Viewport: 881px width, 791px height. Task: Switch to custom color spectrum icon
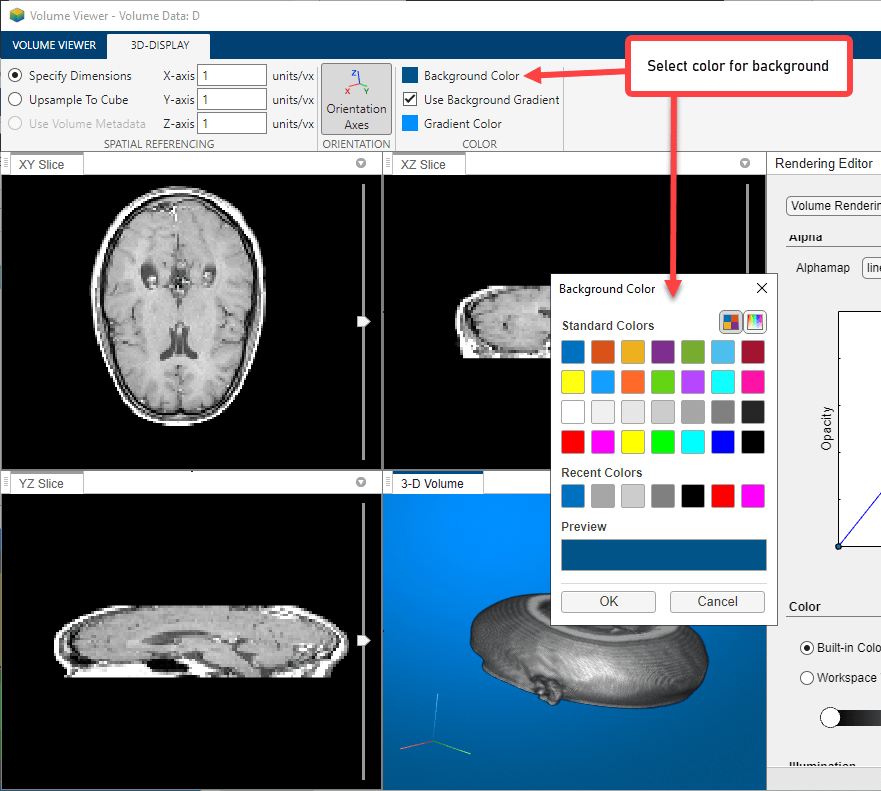pos(755,322)
